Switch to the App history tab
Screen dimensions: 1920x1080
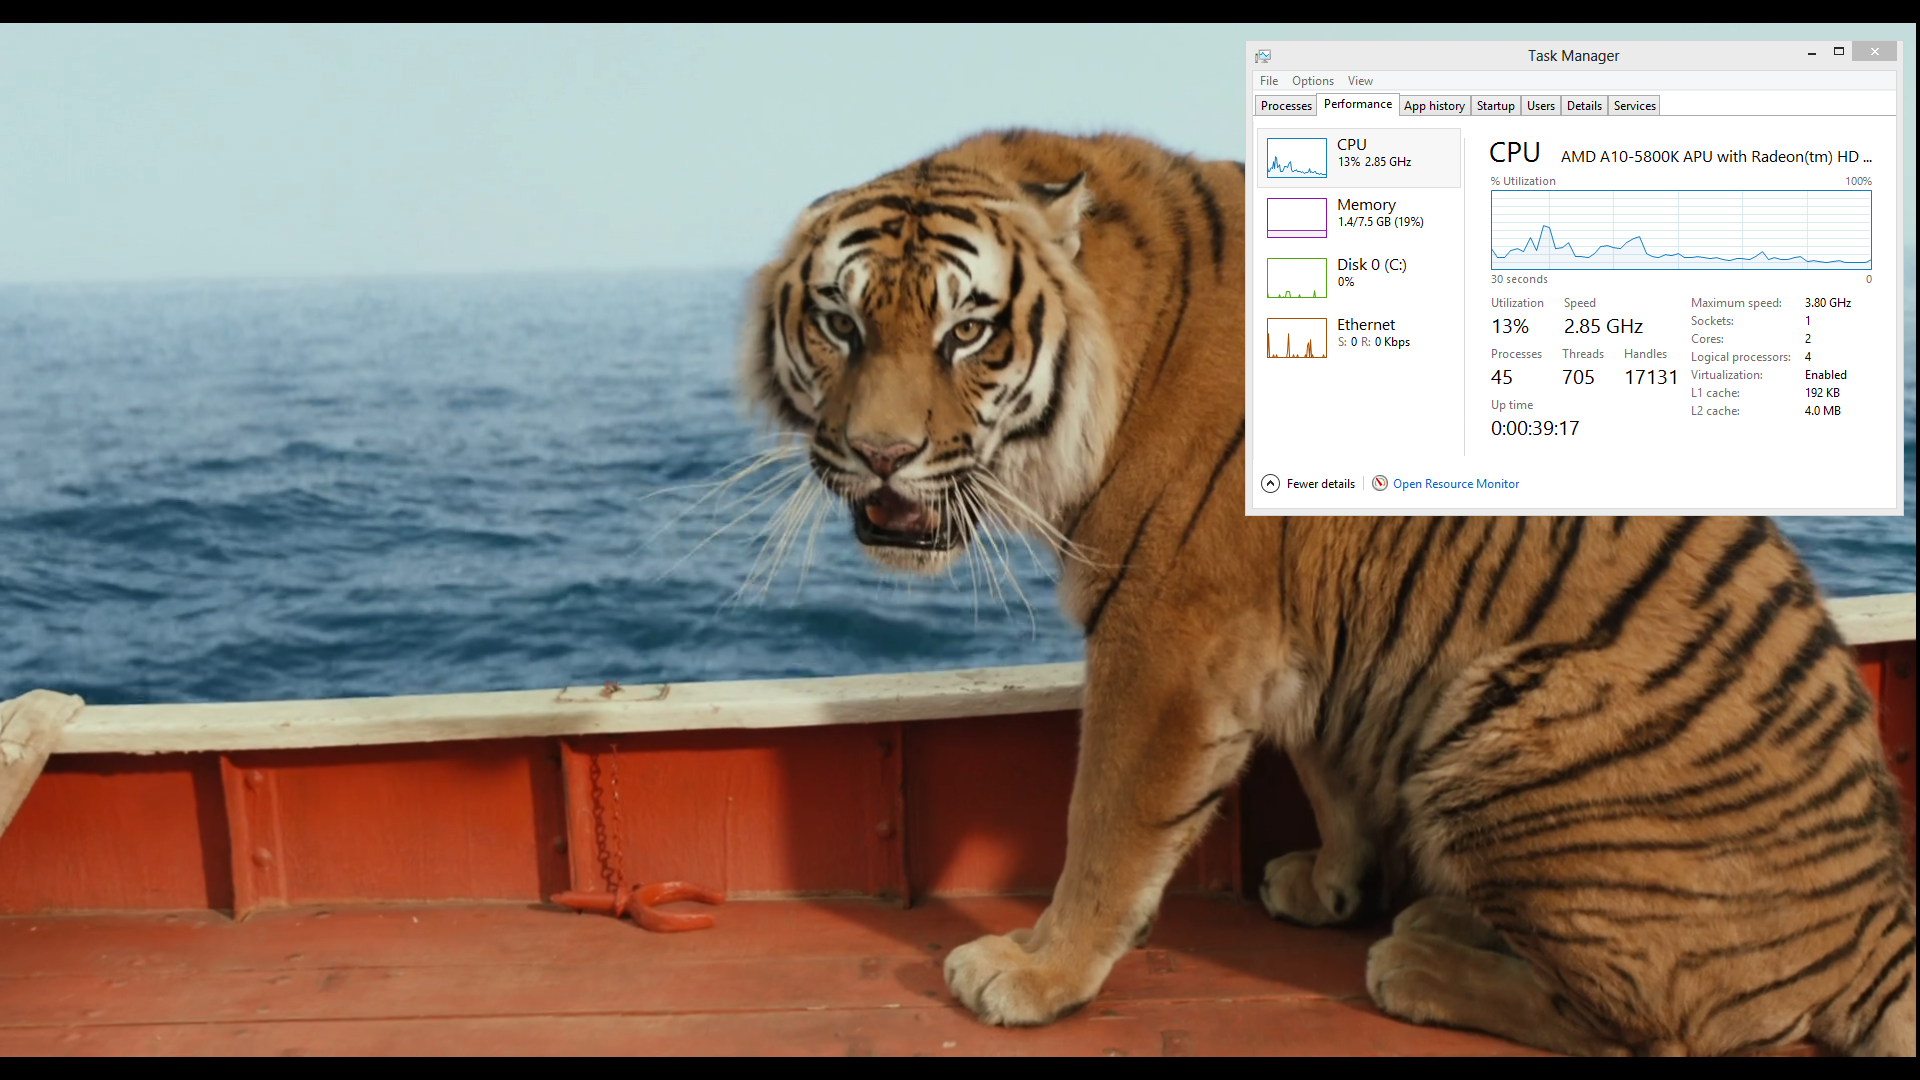click(1434, 106)
